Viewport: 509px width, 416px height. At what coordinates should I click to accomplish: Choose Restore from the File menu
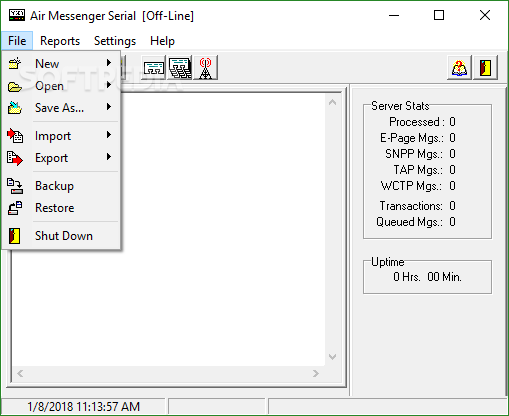click(61, 208)
